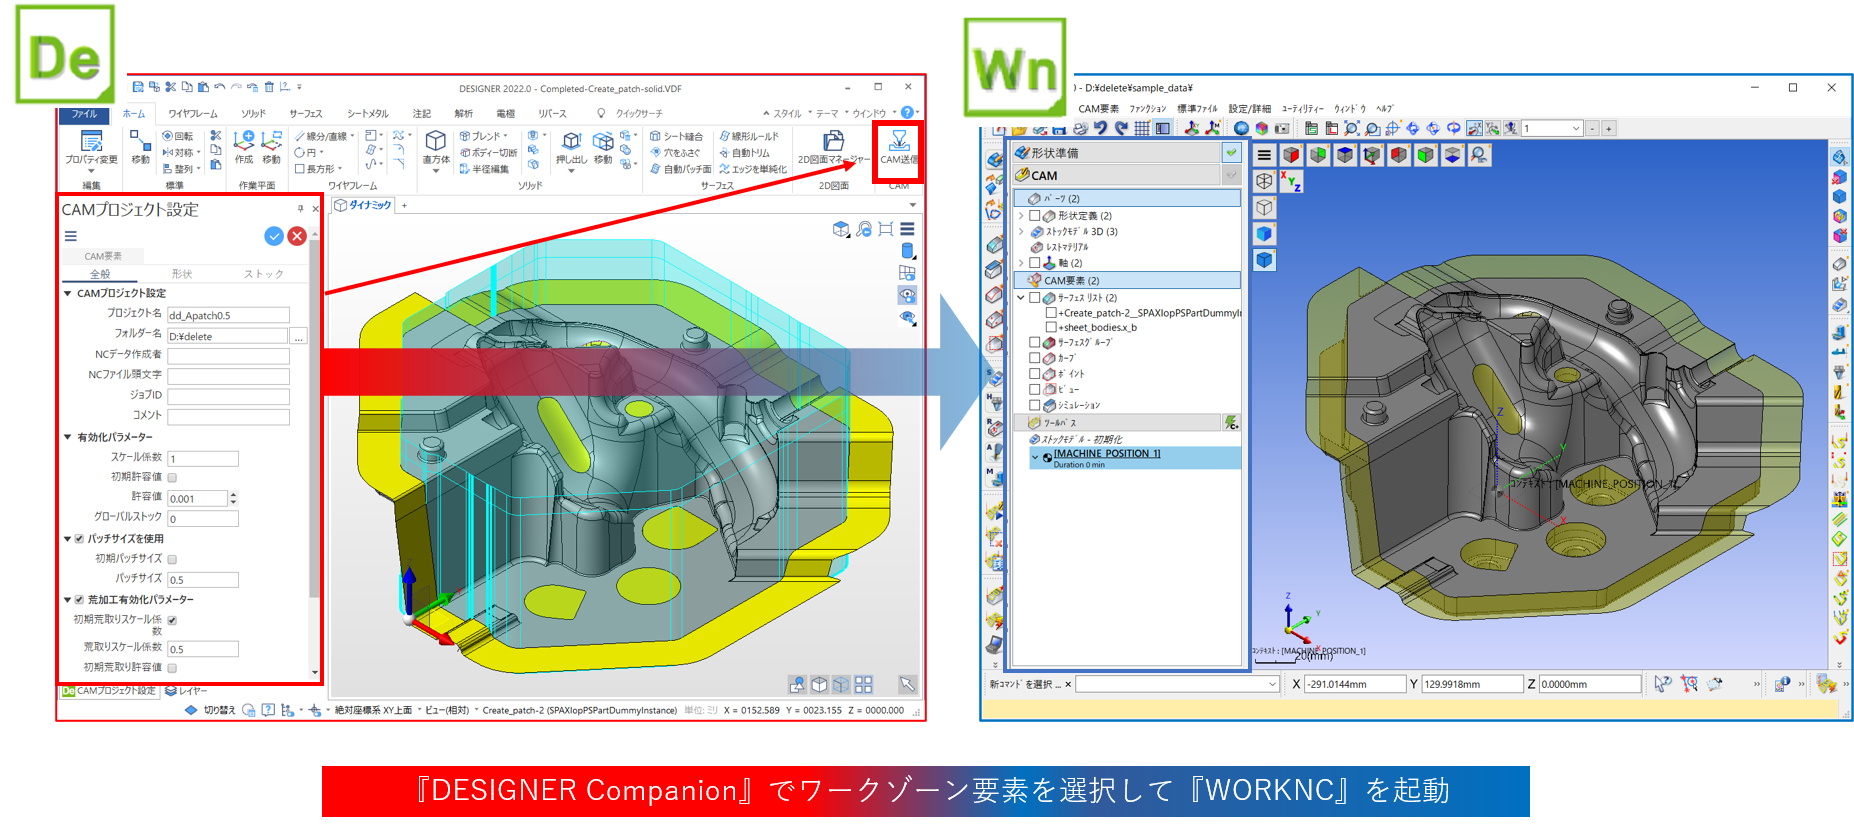The image size is (1854, 827).
Task: Uncheck the 初期荒取りスケール係数 checkbox
Action: click(x=172, y=621)
